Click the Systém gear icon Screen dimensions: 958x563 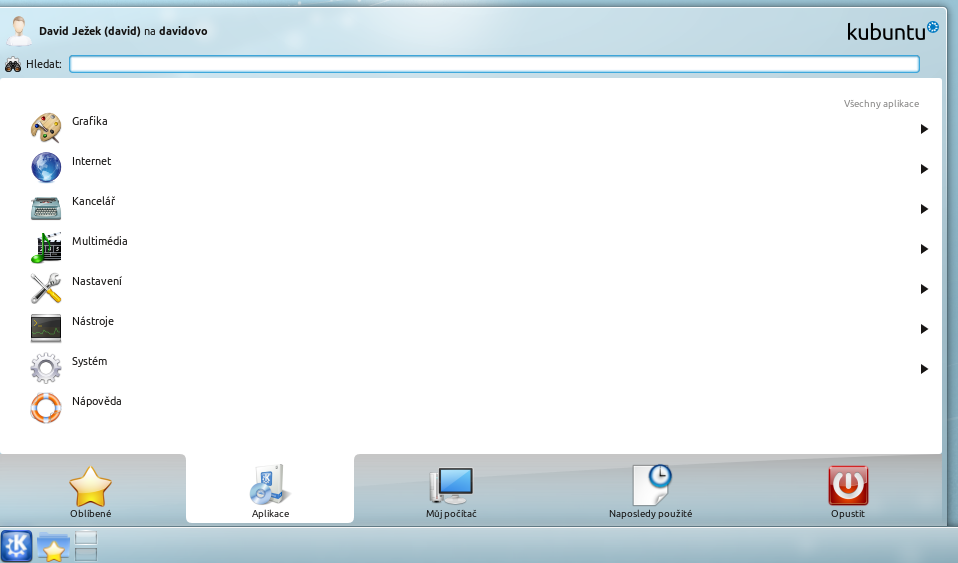pyautogui.click(x=46, y=368)
